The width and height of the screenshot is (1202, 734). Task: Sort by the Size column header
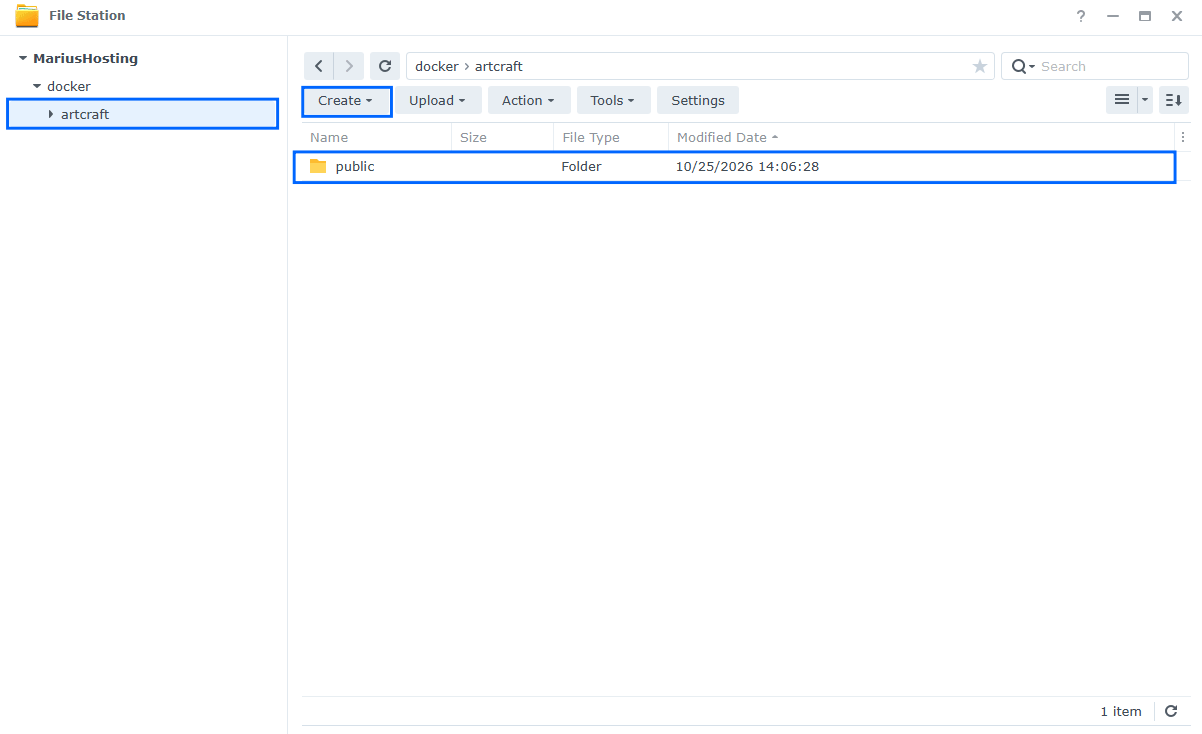tap(502, 137)
